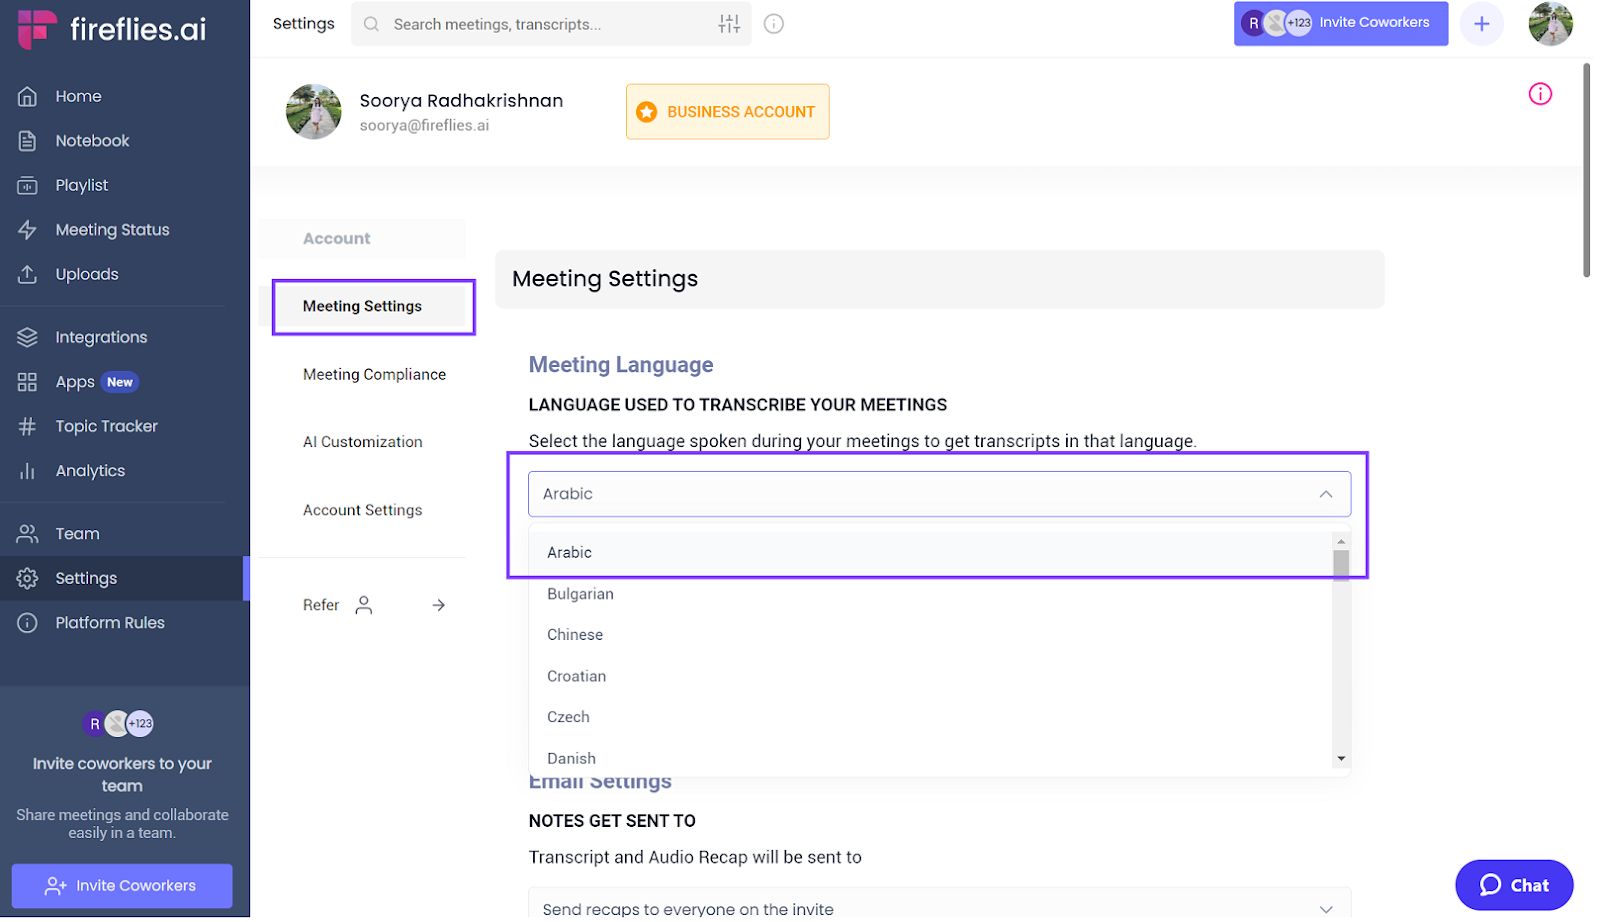Click the Home icon in sidebar

click(x=27, y=97)
